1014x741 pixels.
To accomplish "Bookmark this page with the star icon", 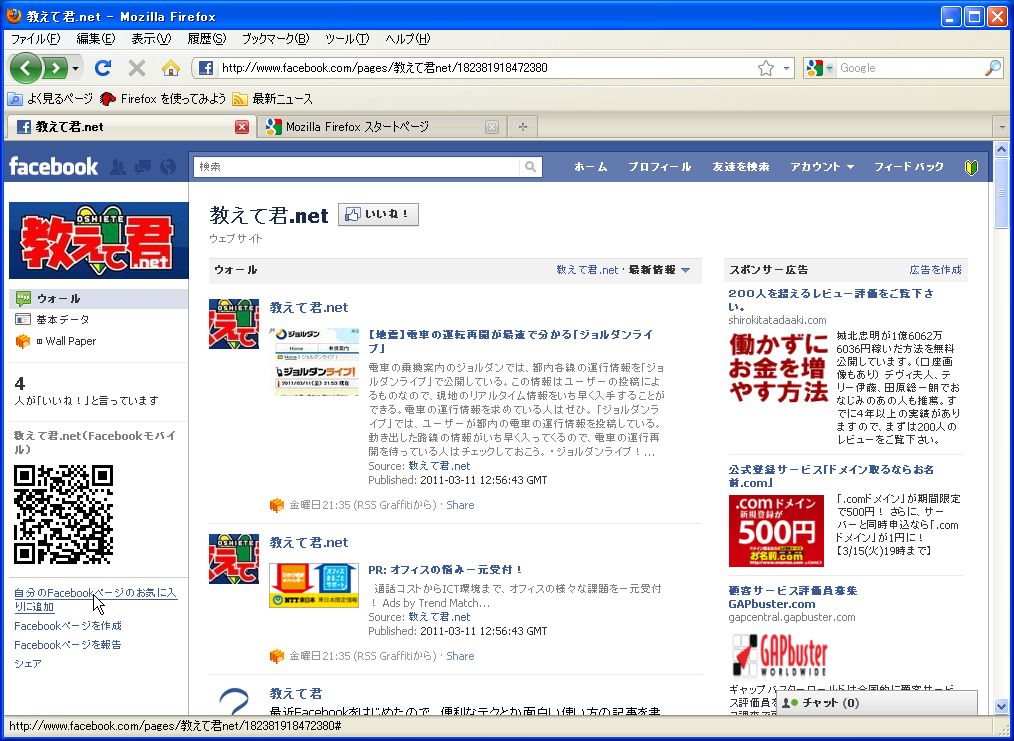I will tap(766, 68).
